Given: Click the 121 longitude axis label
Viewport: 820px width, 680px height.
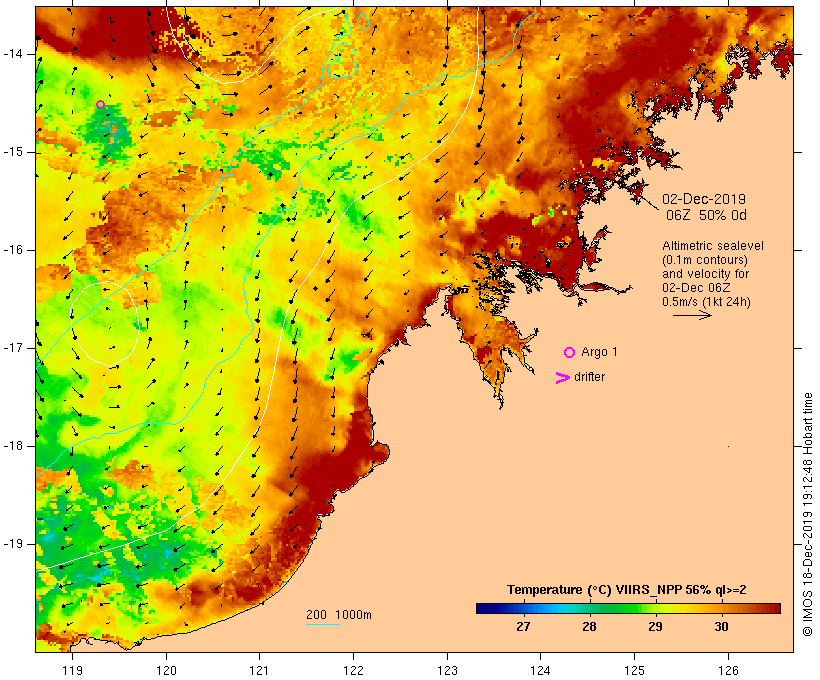Looking at the screenshot, I should coord(259,671).
